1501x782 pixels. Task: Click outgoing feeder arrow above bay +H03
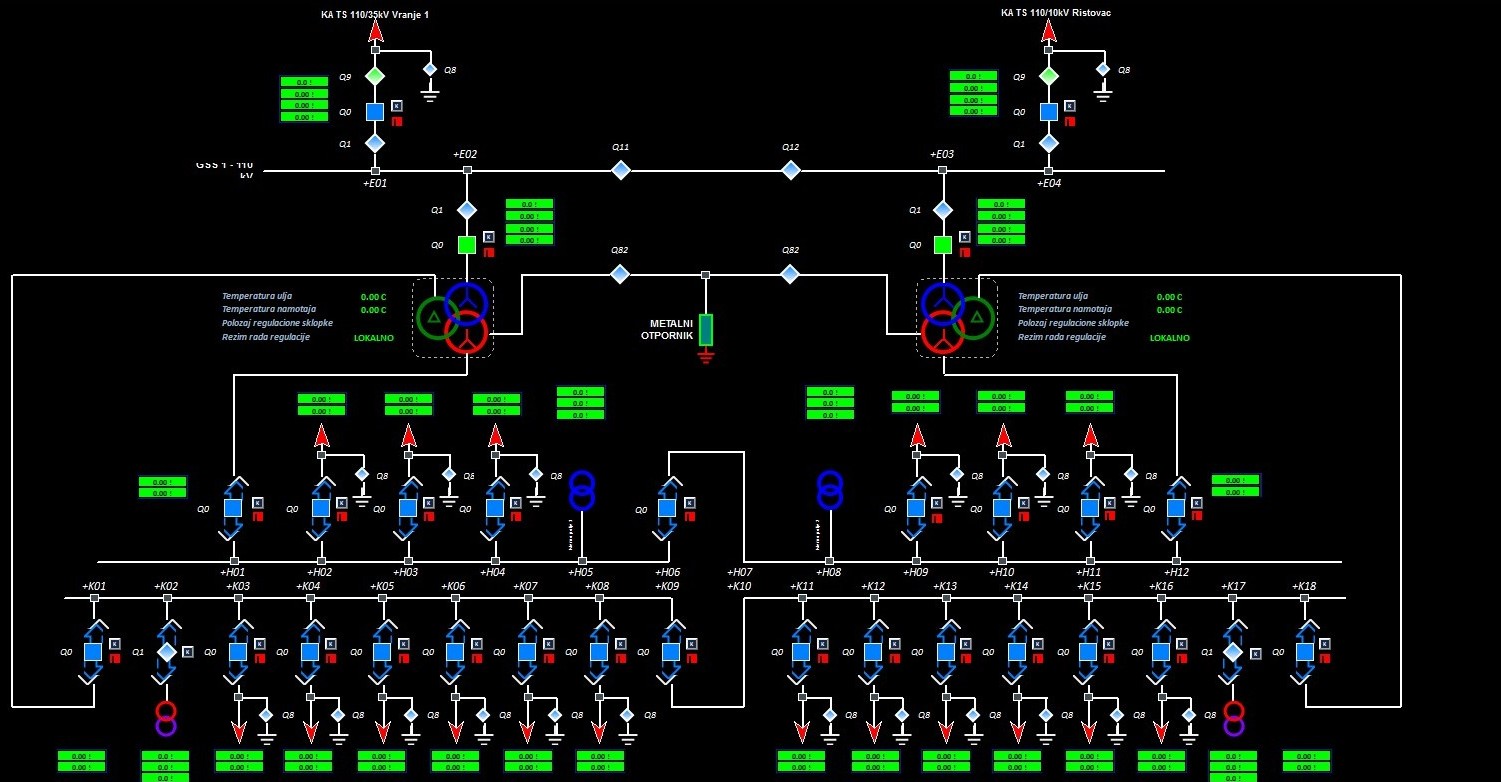click(408, 435)
